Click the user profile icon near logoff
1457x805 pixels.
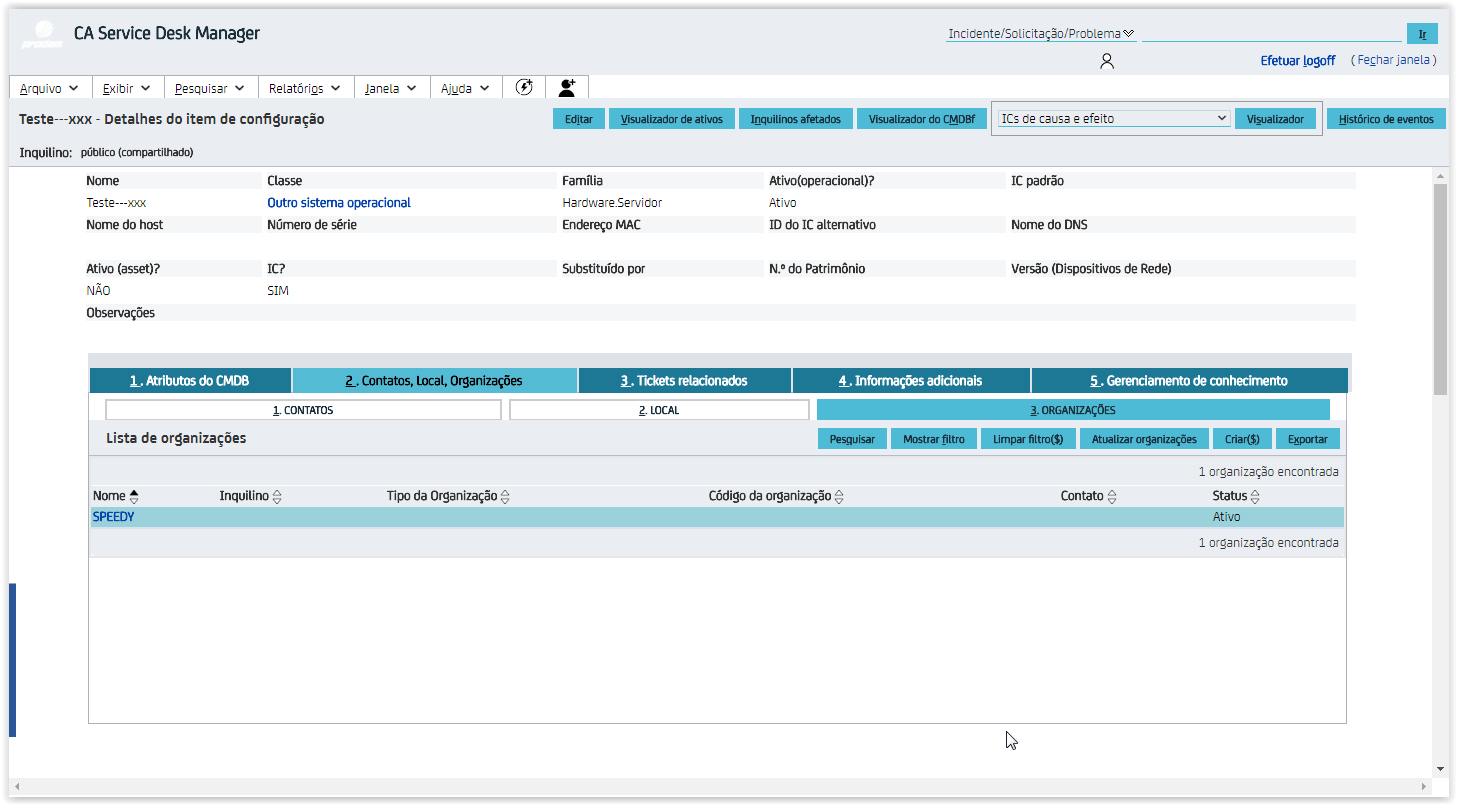click(x=1106, y=61)
